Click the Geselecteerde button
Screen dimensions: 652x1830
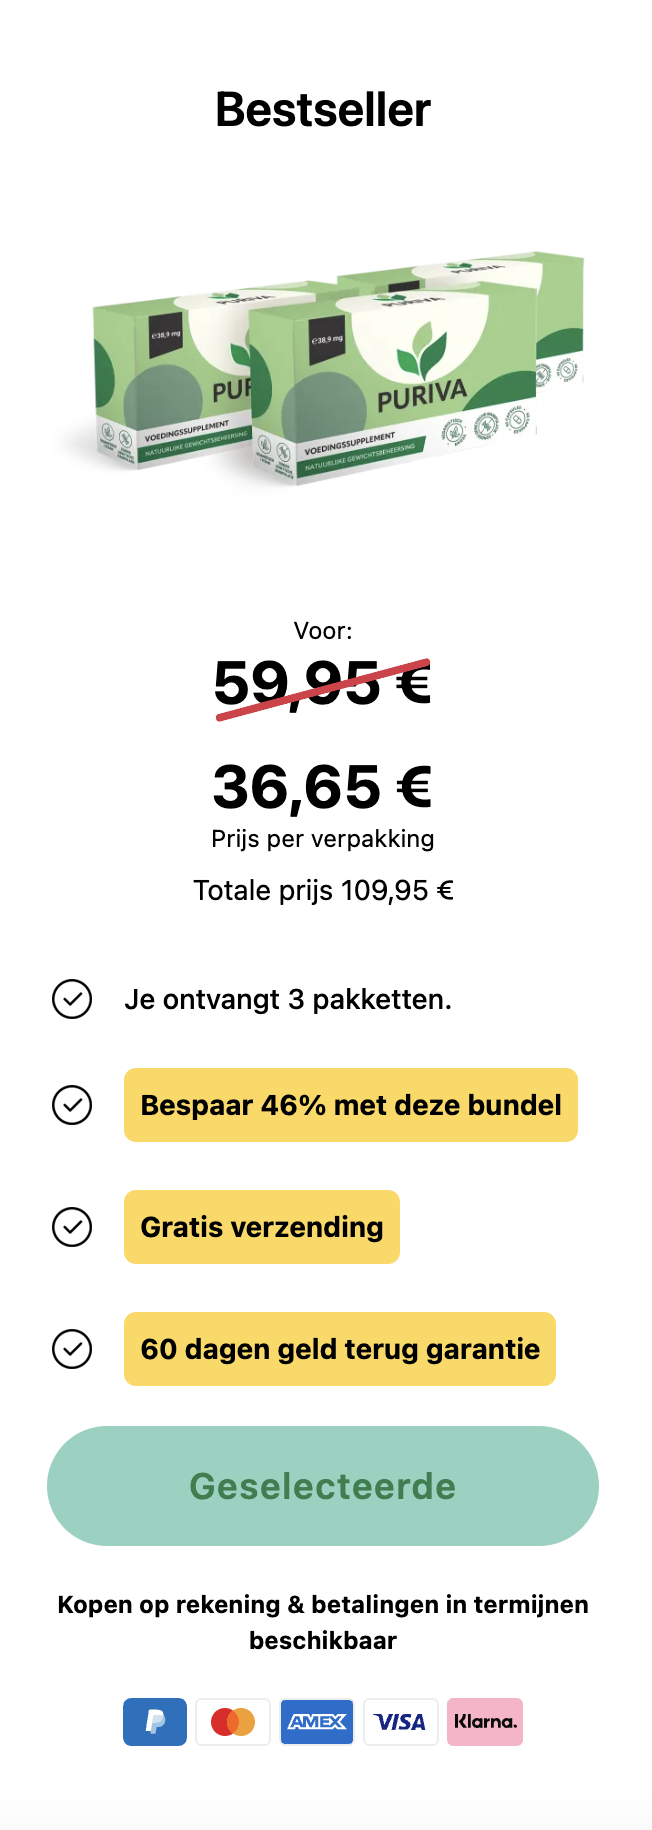(x=323, y=1486)
